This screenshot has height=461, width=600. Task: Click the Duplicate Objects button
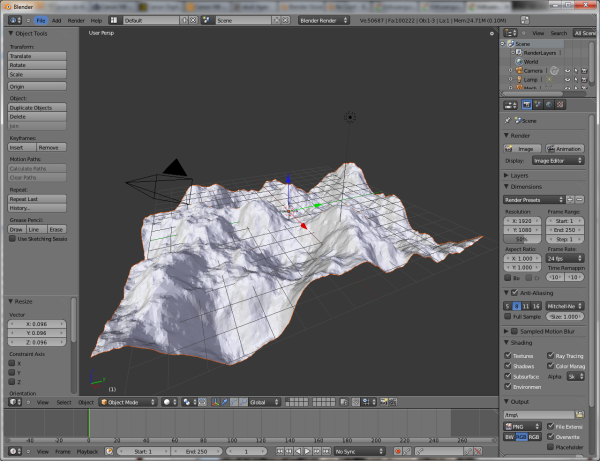37,107
